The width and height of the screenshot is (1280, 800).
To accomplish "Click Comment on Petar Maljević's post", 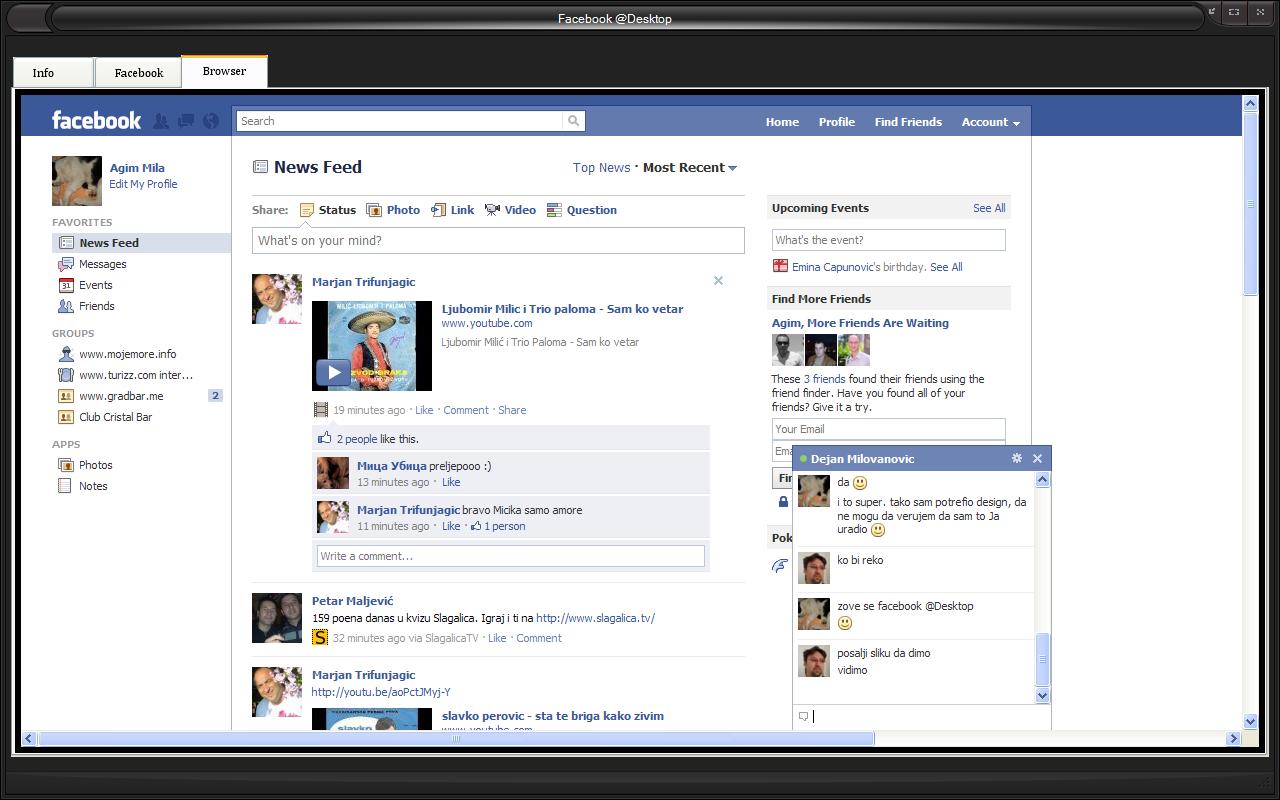I will 539,638.
